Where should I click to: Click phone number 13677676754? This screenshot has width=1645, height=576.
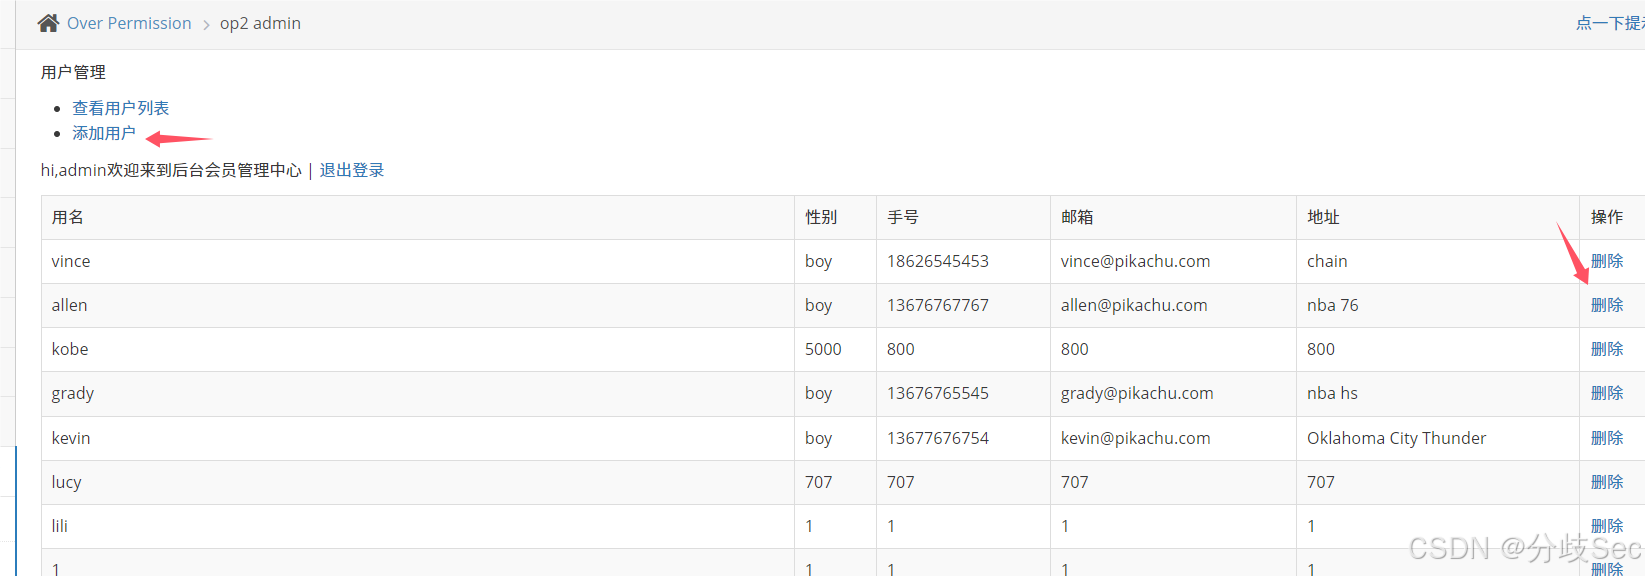938,438
